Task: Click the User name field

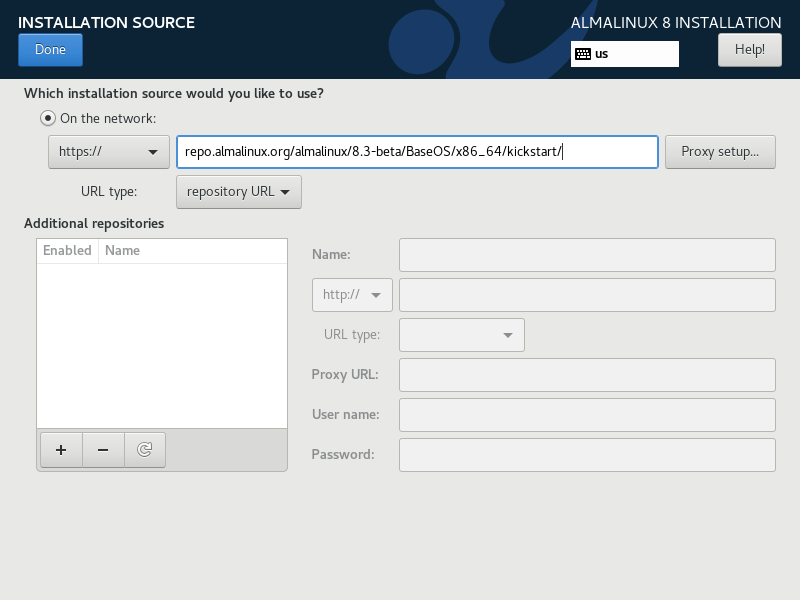Action: [x=586, y=414]
